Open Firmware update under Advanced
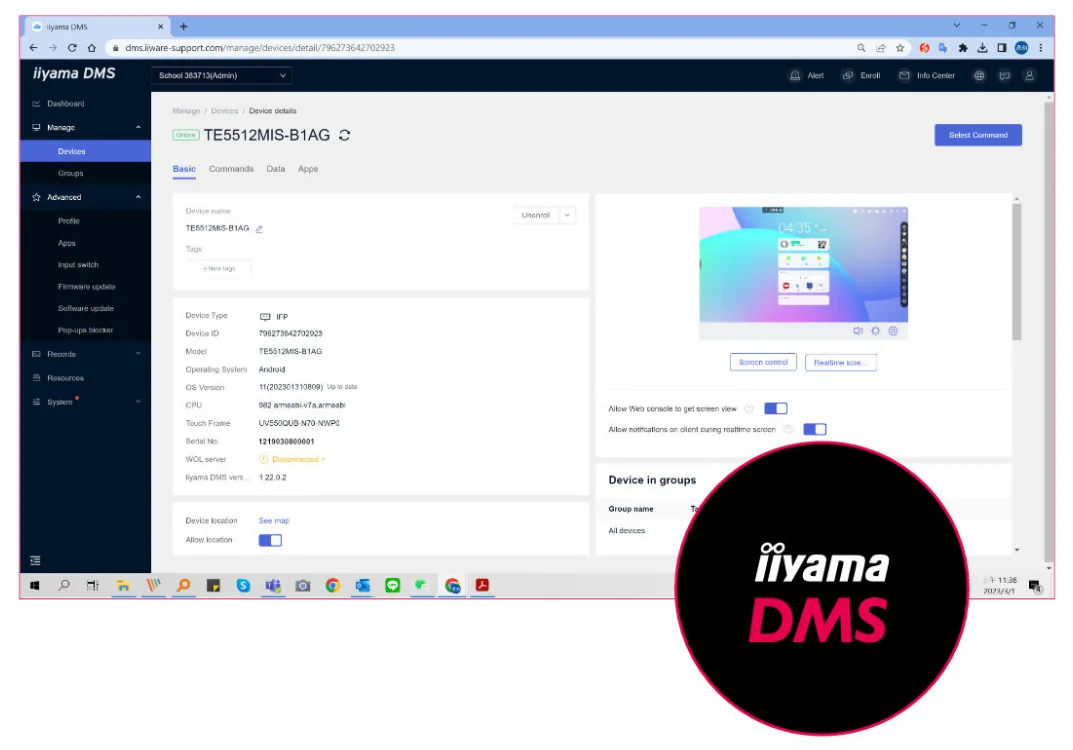Image resolution: width=1073 pixels, height=750 pixels. pos(86,287)
